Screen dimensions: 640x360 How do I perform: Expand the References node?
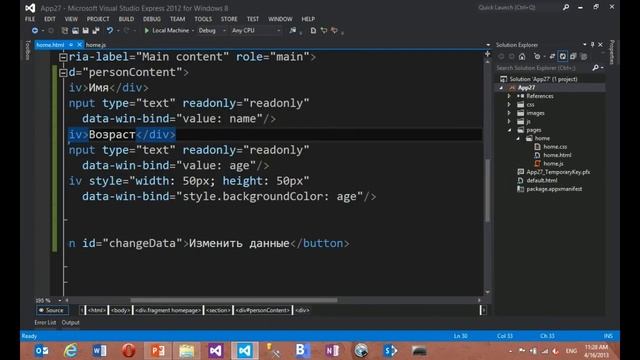pyautogui.click(x=509, y=96)
